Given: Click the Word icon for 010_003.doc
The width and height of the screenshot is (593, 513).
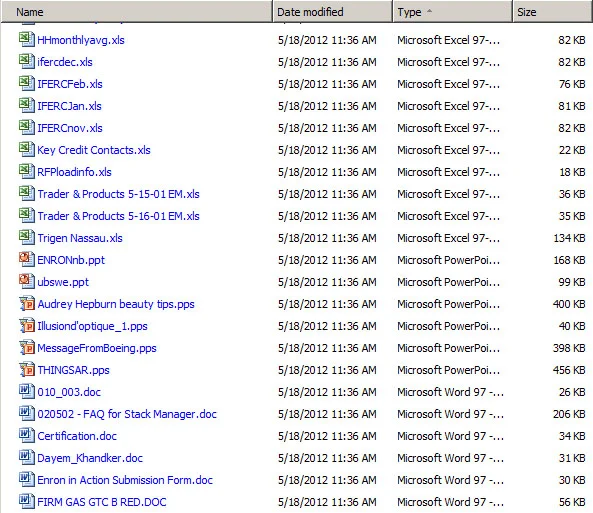Looking at the screenshot, I should pos(26,391).
